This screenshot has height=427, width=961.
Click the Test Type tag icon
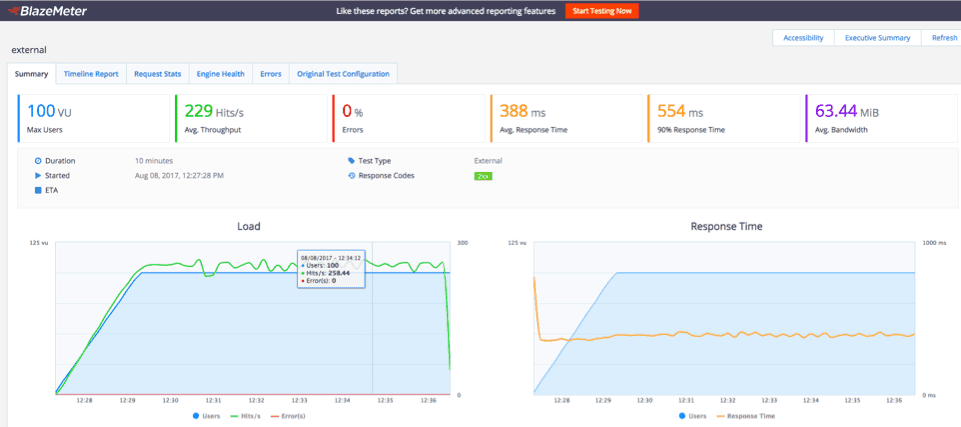(351, 160)
